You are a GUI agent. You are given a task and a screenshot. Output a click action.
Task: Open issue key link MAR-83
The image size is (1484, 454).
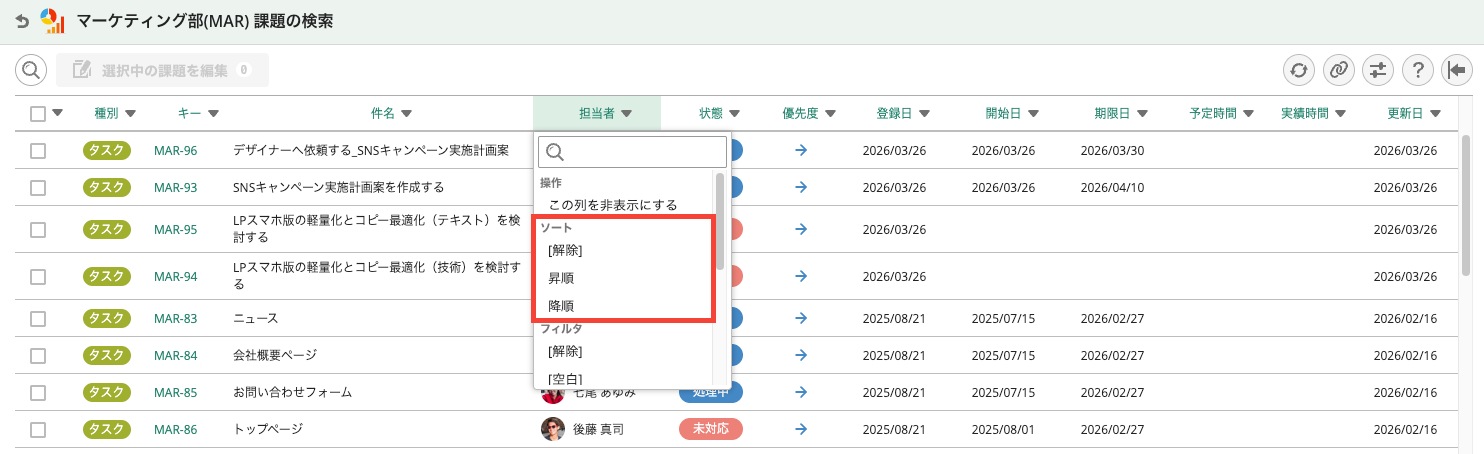176,318
